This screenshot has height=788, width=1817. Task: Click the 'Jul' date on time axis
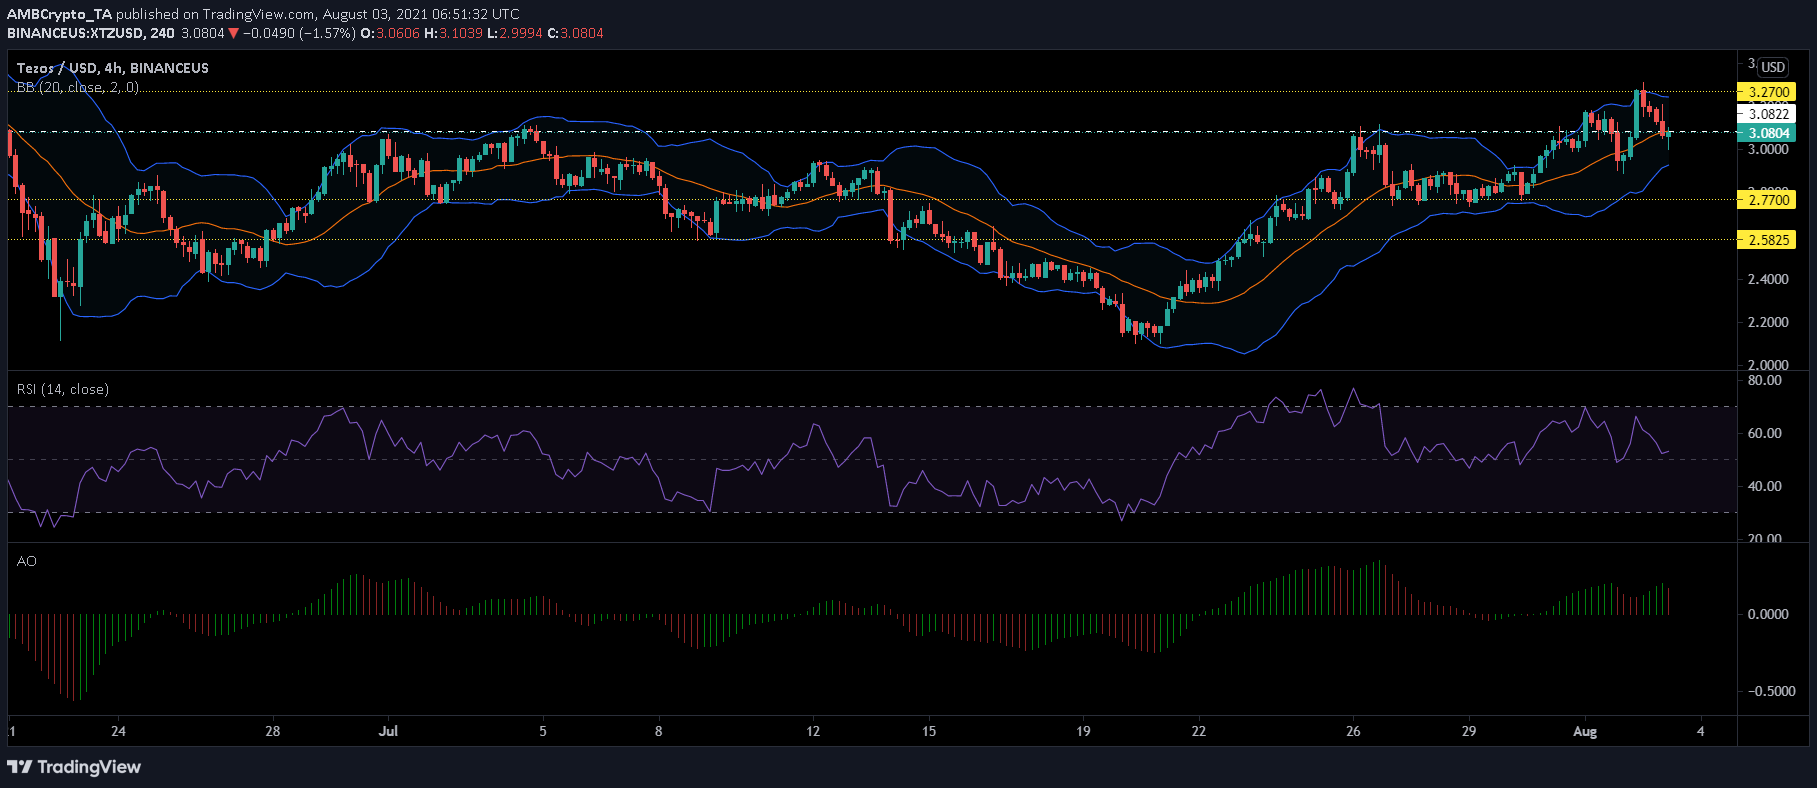click(389, 731)
